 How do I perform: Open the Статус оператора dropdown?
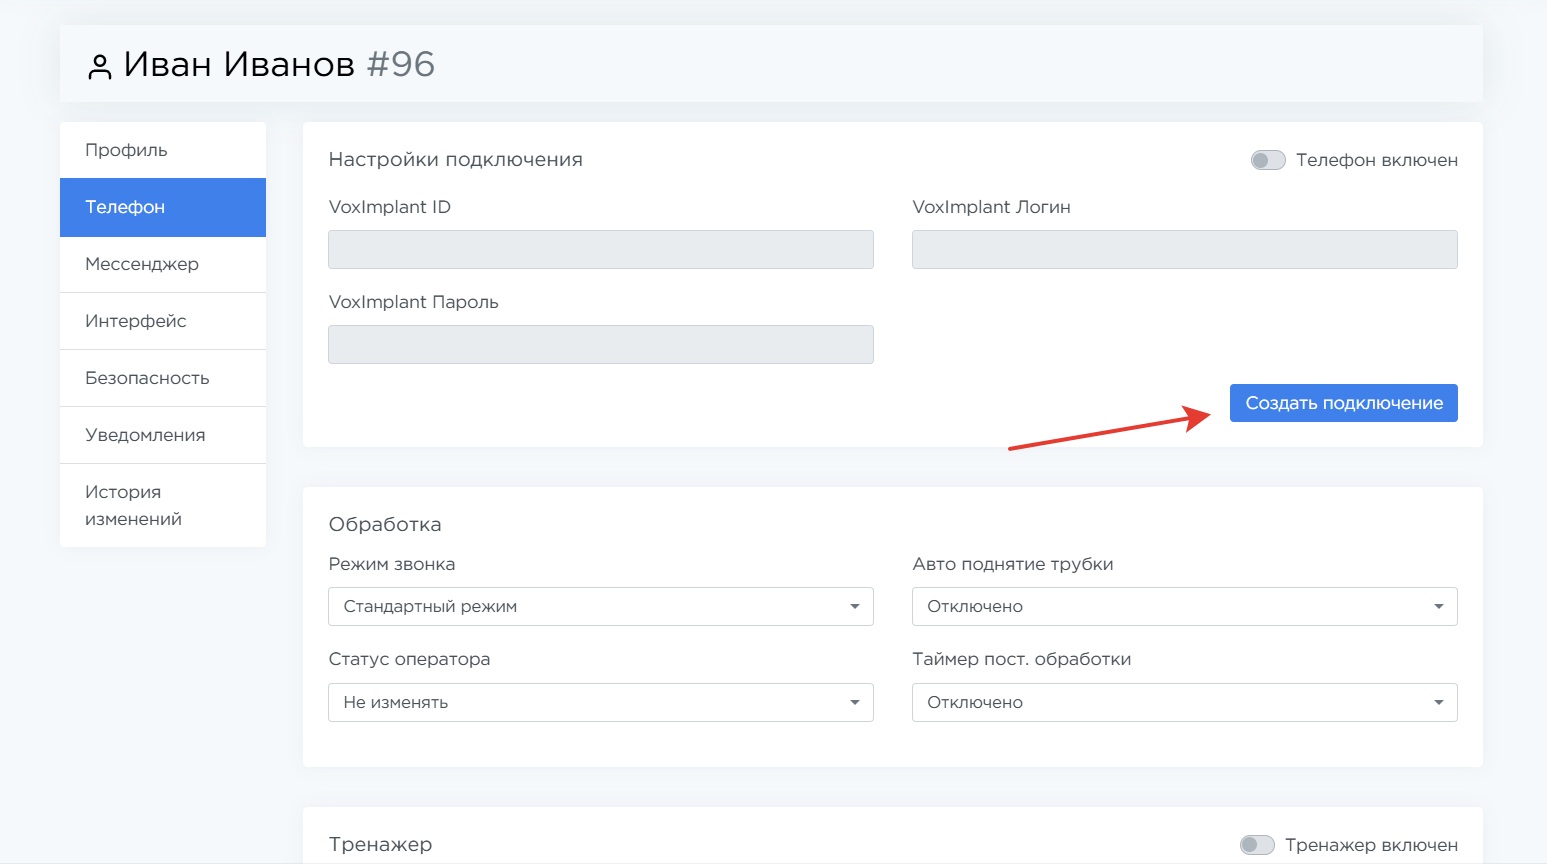pyautogui.click(x=600, y=703)
